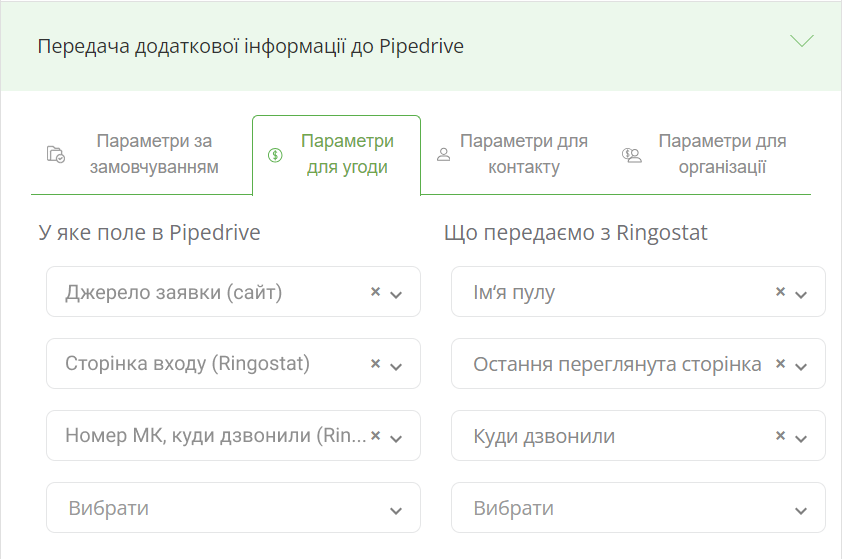
Task: Open empty 'Вибрати' dropdown under Pipedrive column
Action: (x=233, y=507)
